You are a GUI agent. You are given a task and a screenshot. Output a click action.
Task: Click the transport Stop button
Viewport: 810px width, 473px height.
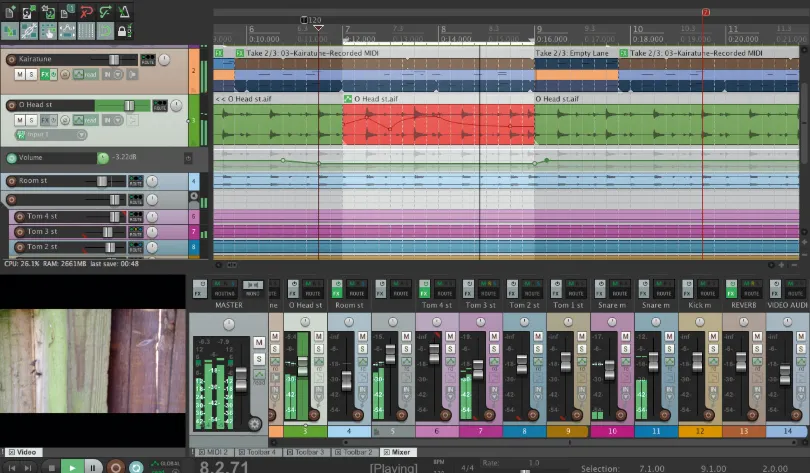click(x=51, y=467)
